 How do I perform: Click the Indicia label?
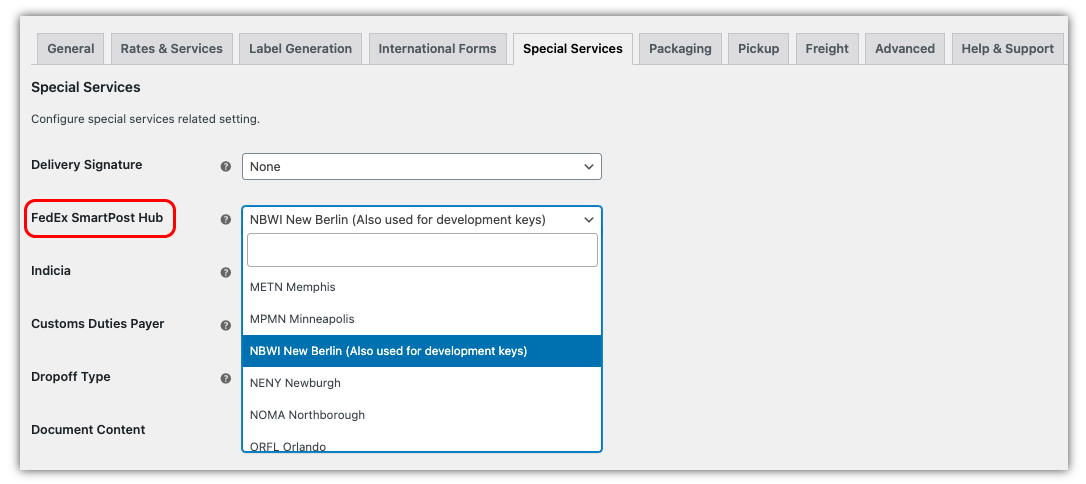pyautogui.click(x=51, y=271)
